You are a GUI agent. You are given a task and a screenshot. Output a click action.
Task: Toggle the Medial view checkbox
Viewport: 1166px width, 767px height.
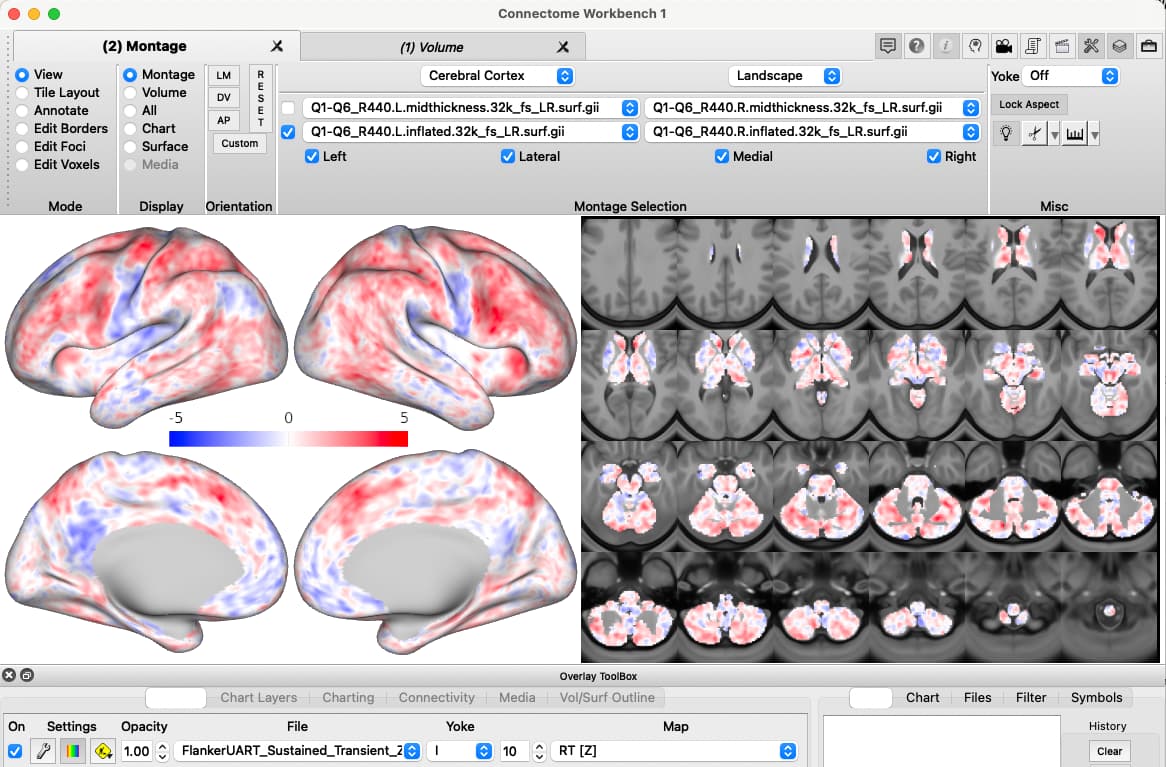coord(721,156)
